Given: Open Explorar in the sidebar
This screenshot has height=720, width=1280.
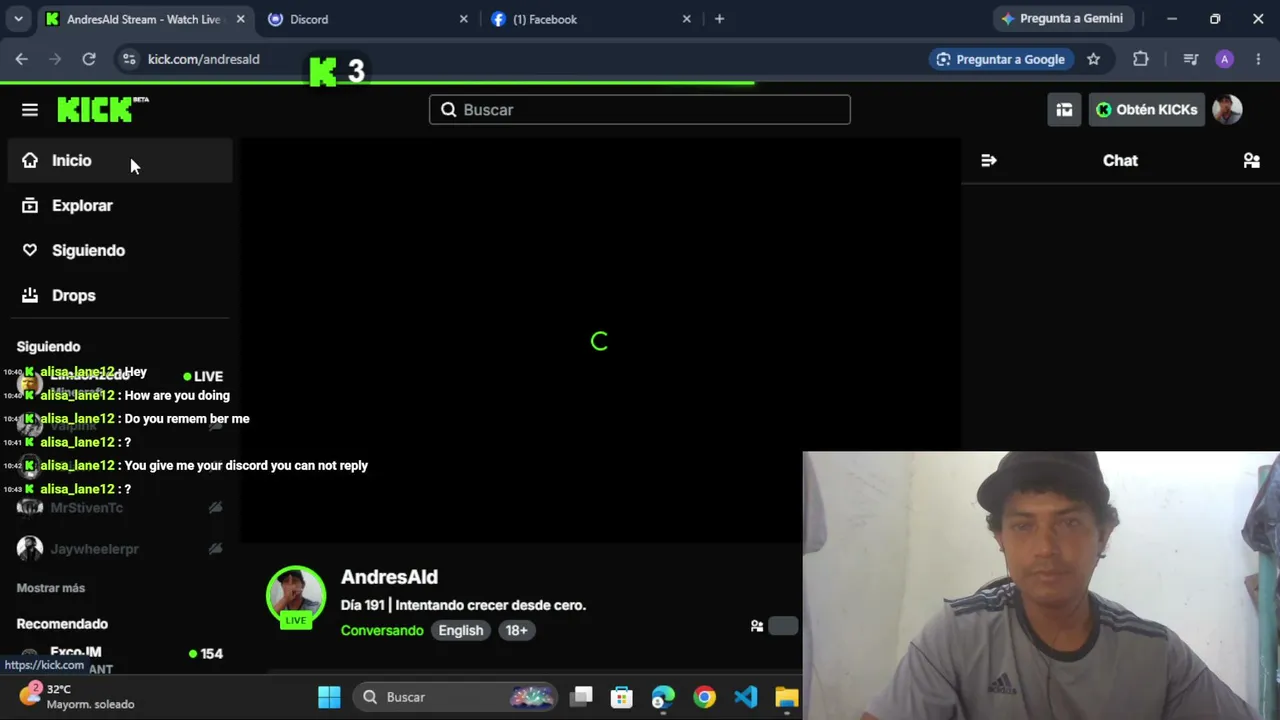Looking at the screenshot, I should (120, 205).
